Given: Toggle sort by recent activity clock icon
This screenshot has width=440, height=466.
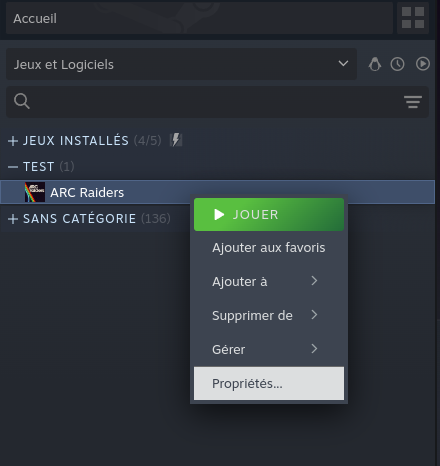Looking at the screenshot, I should point(397,64).
